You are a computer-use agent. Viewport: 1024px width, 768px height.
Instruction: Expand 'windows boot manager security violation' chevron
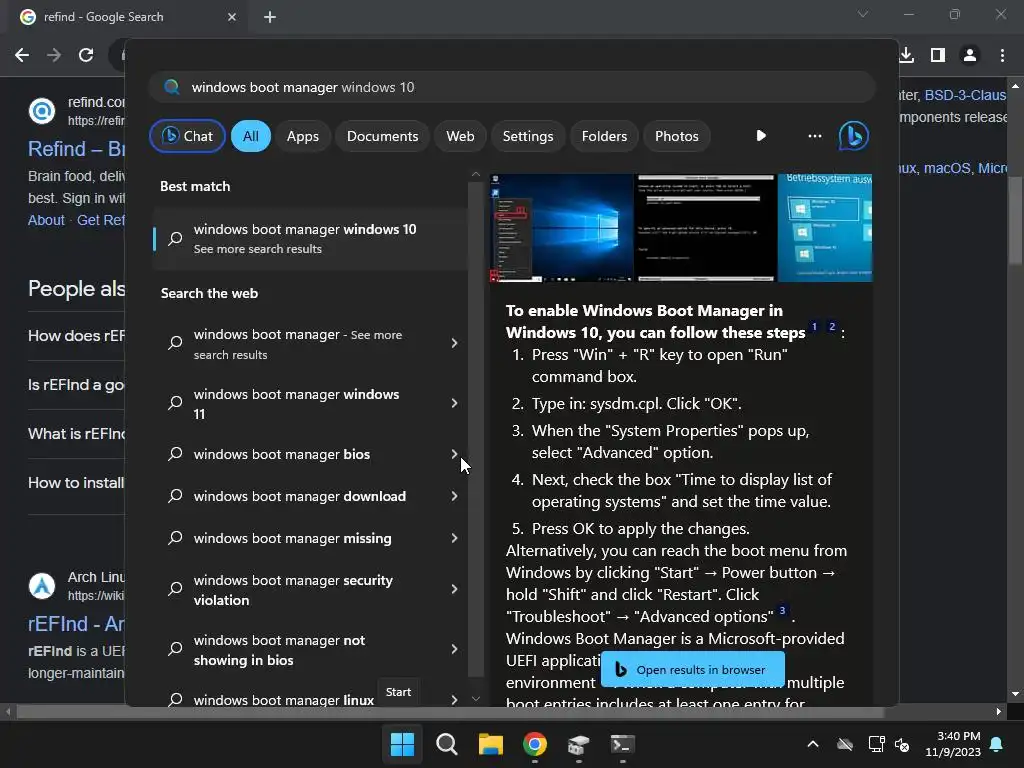[x=455, y=589]
